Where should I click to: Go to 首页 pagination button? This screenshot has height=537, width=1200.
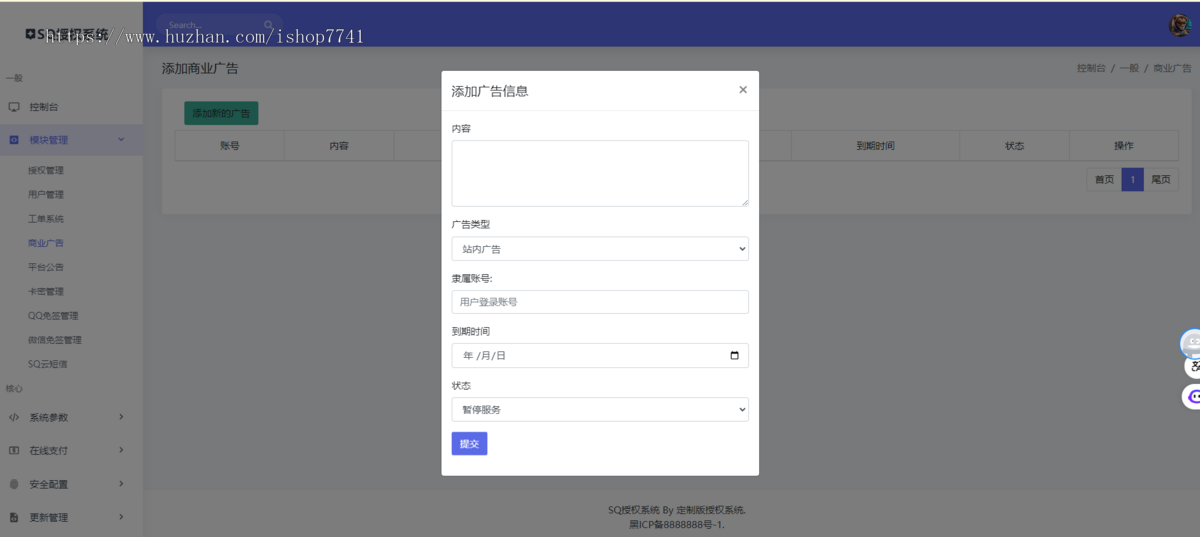coord(1104,180)
